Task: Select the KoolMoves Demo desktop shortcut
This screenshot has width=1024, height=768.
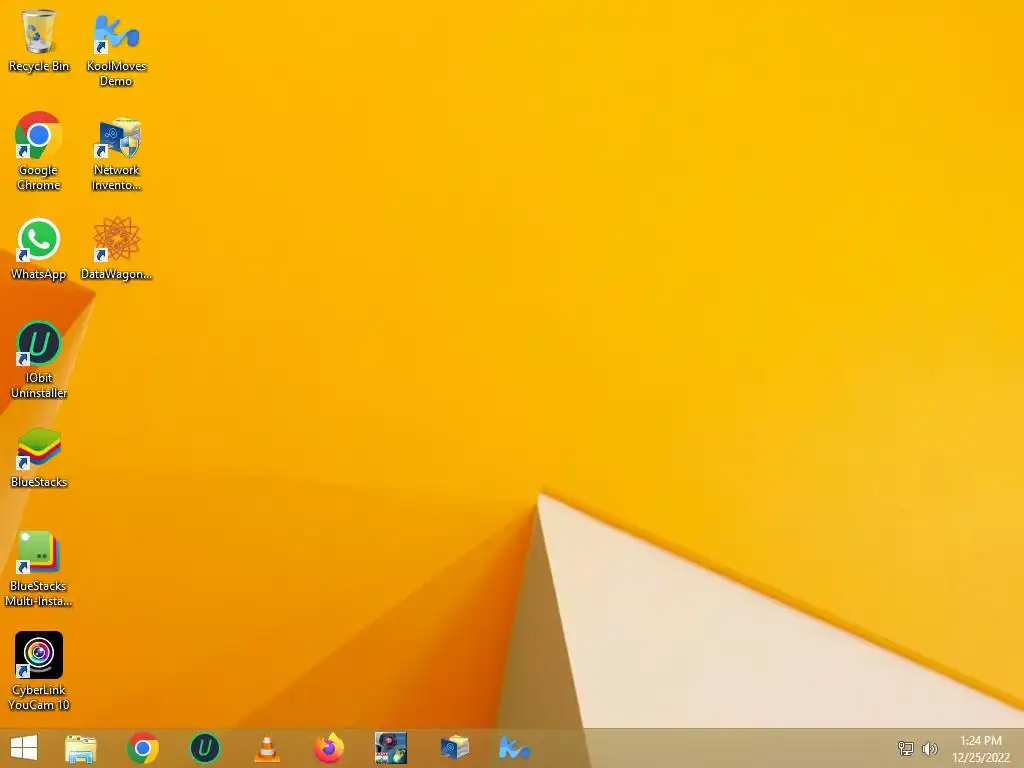Action: pyautogui.click(x=116, y=50)
